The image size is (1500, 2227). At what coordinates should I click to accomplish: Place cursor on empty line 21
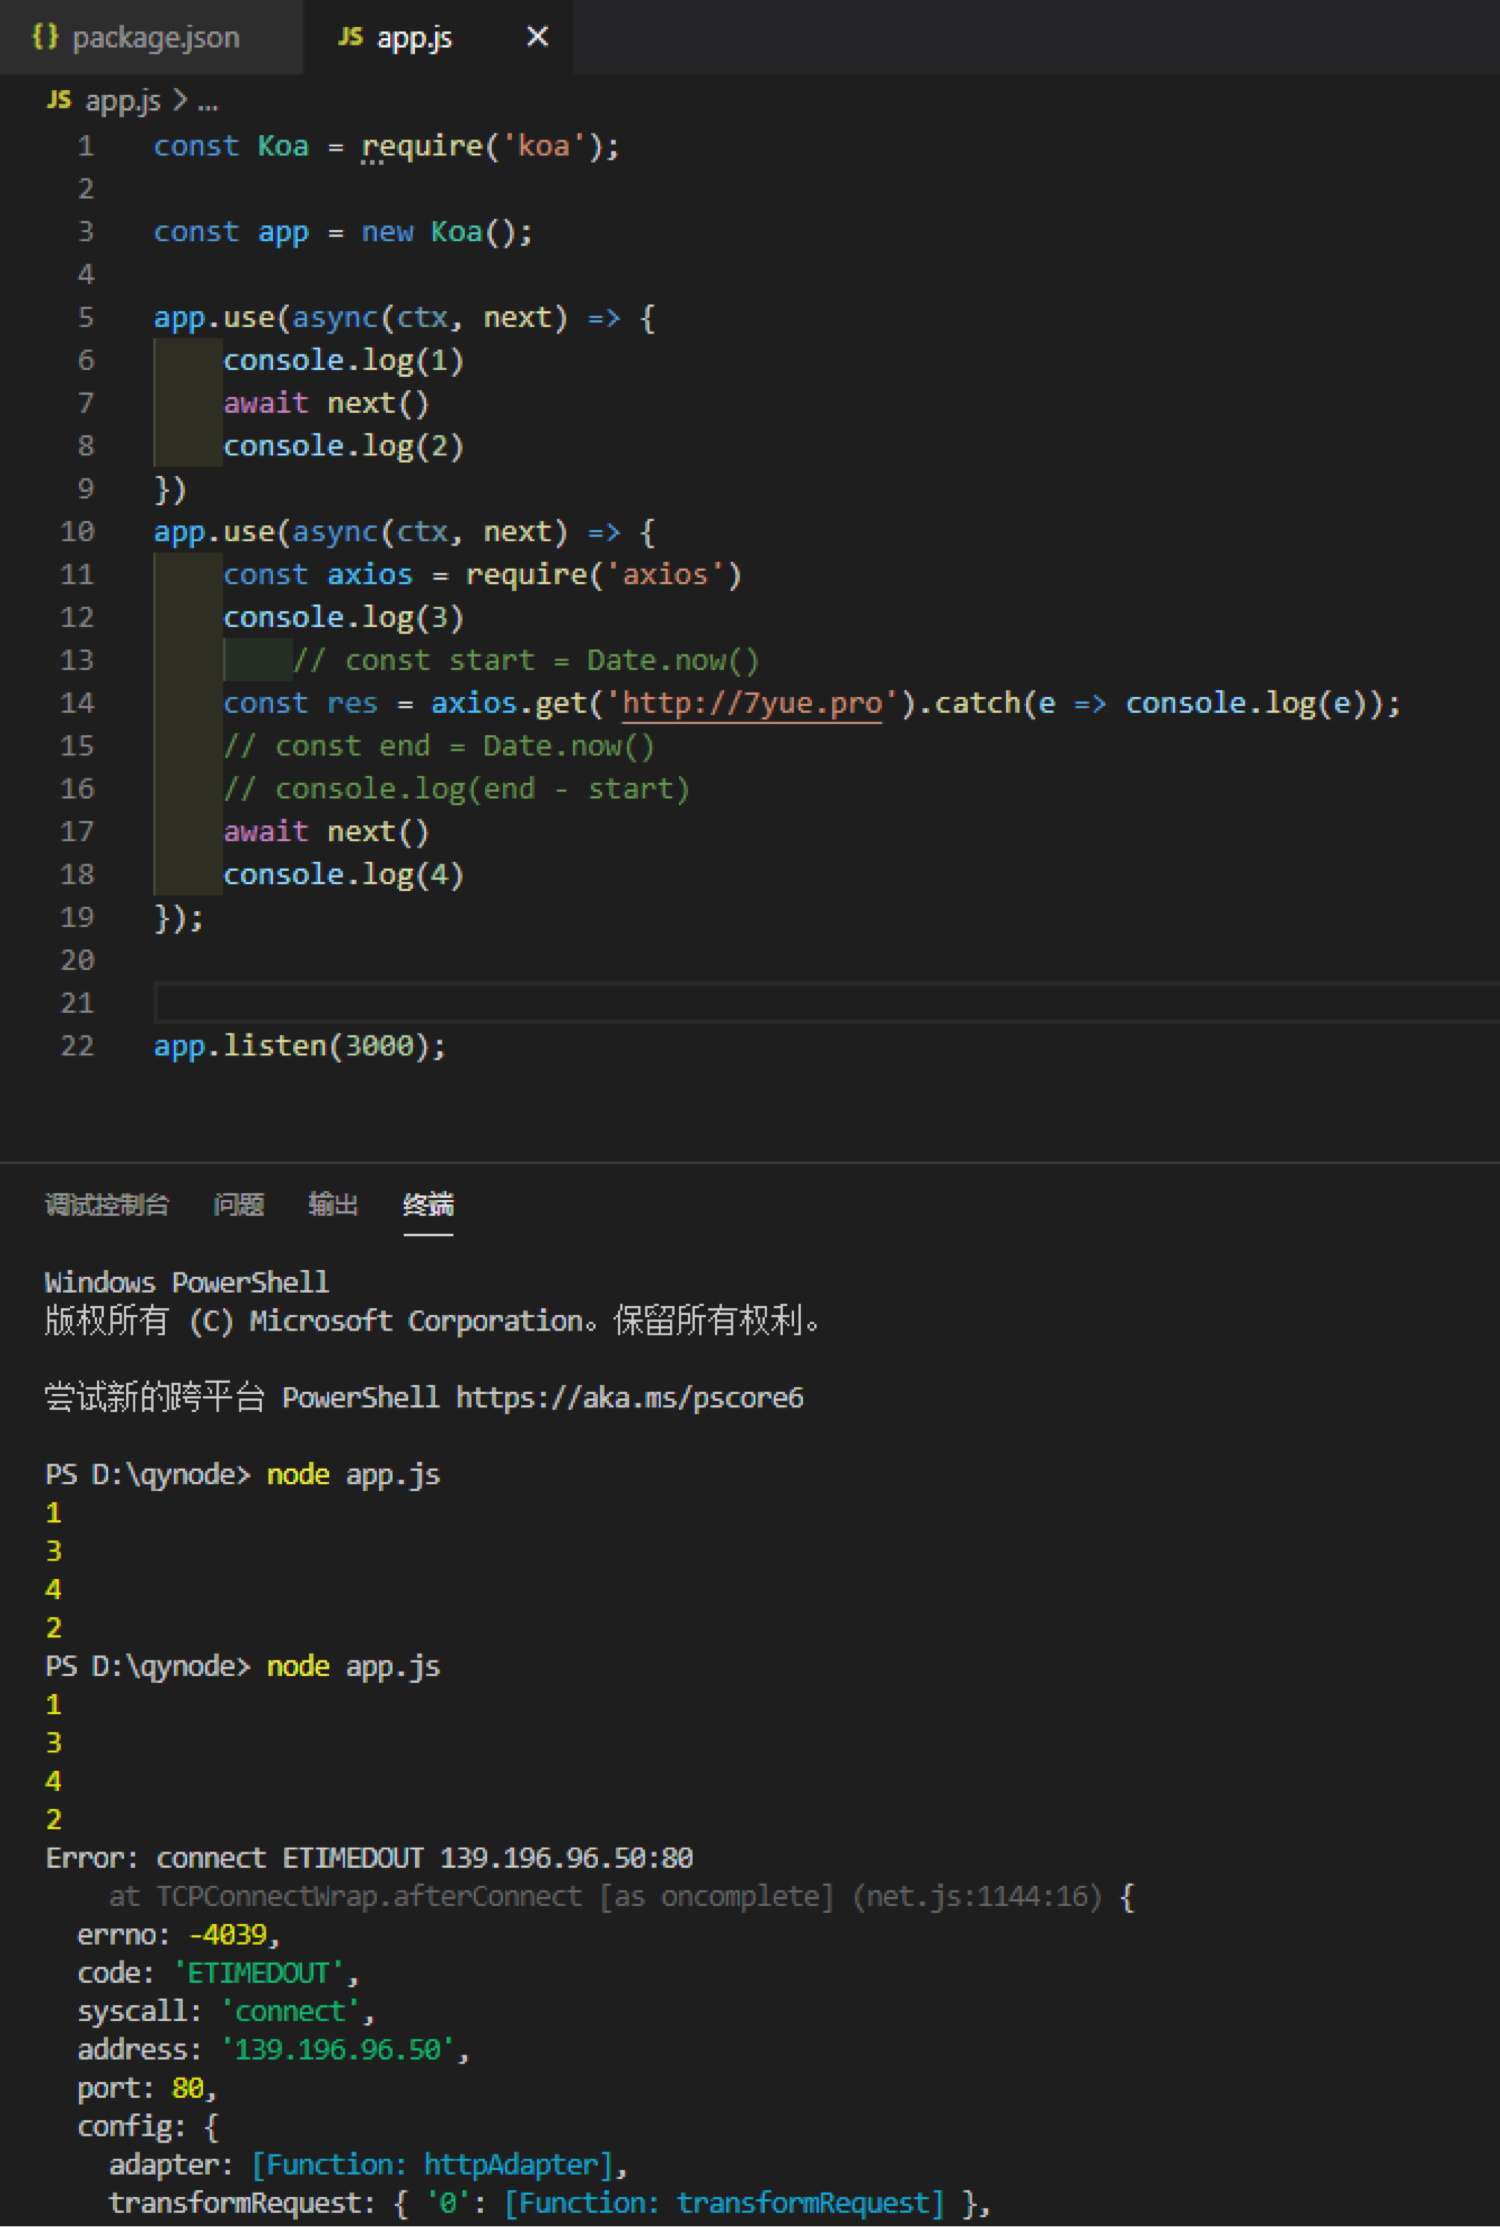(x=600, y=1003)
